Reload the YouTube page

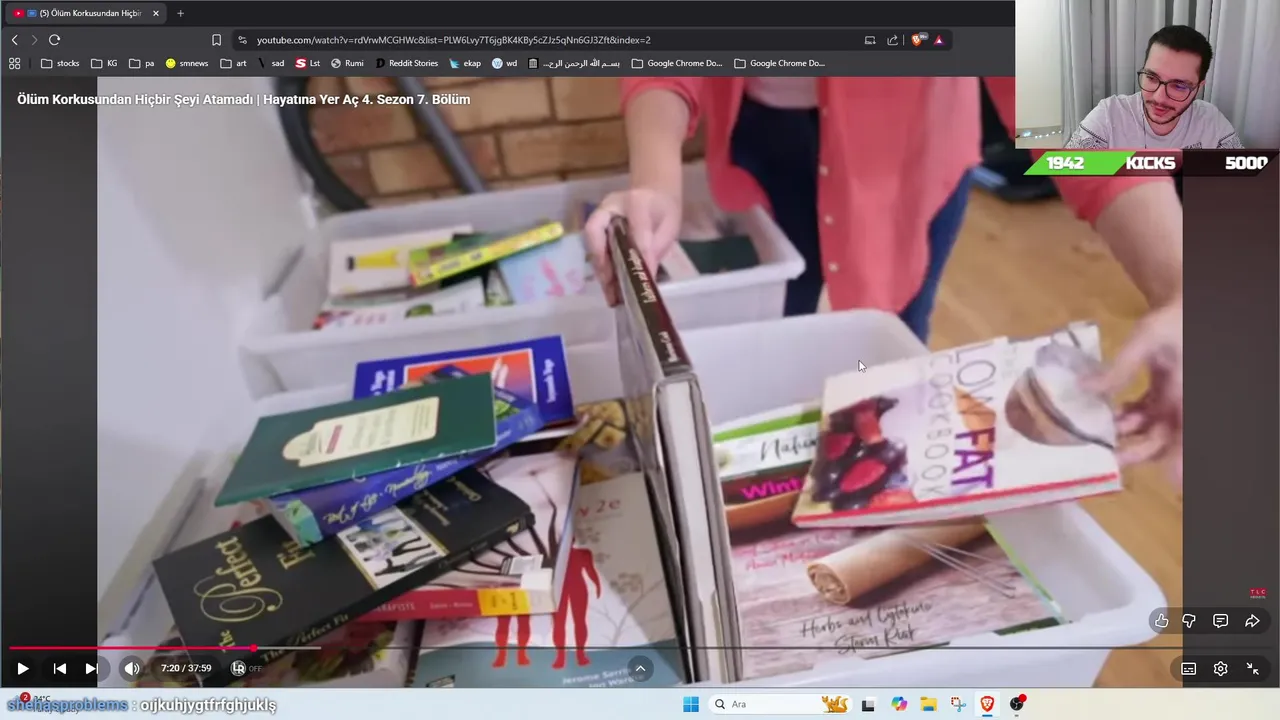(54, 40)
